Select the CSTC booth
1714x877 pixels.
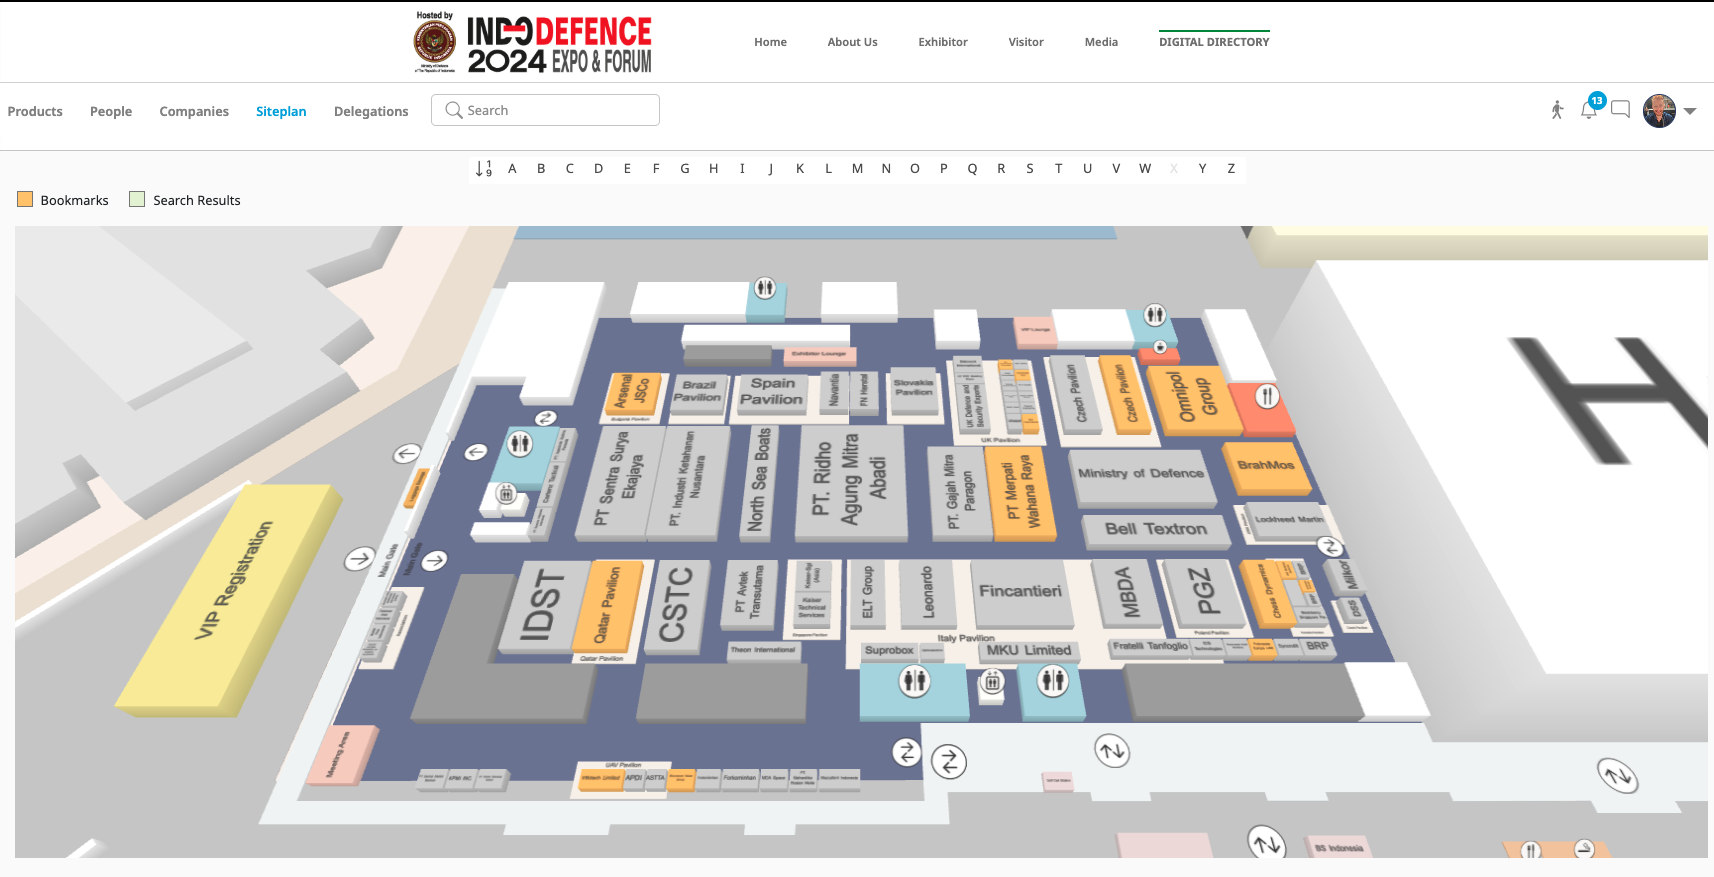click(x=678, y=606)
